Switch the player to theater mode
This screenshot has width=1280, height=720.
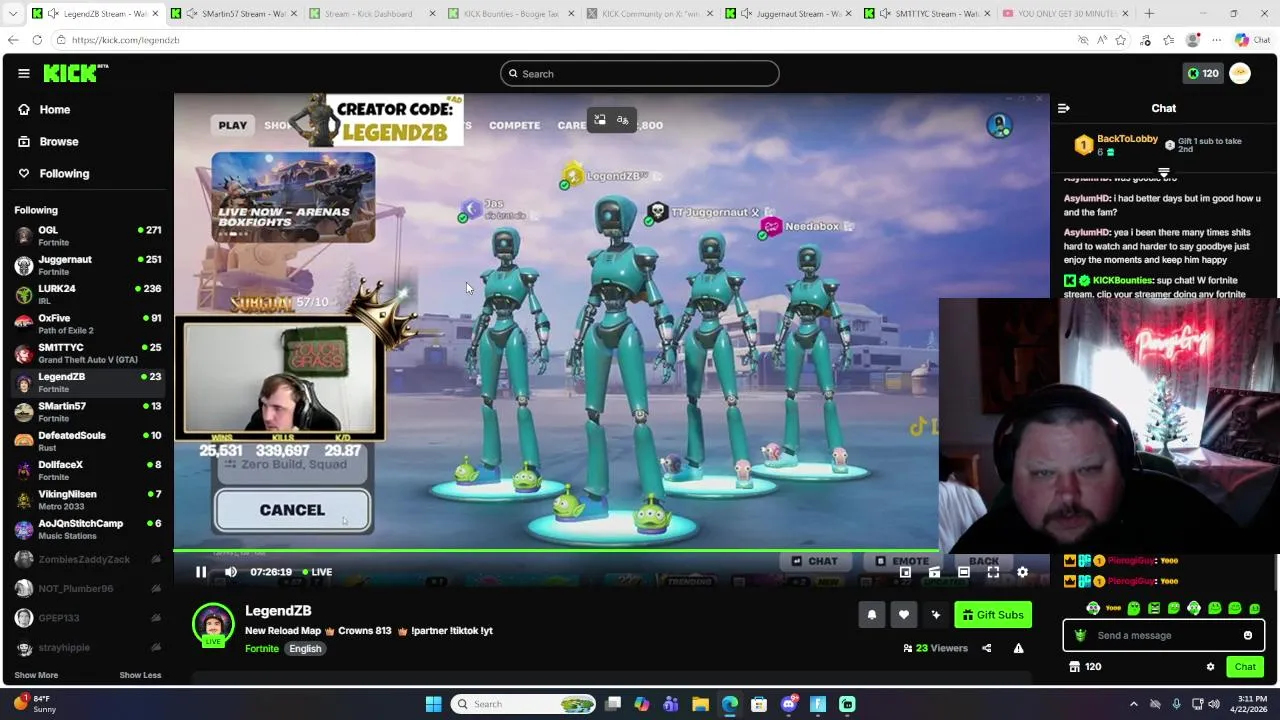point(963,572)
